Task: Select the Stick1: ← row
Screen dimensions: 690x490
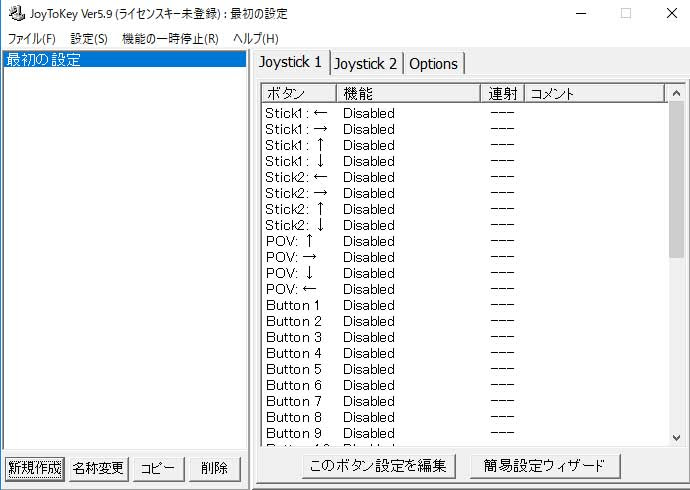Action: click(465, 113)
